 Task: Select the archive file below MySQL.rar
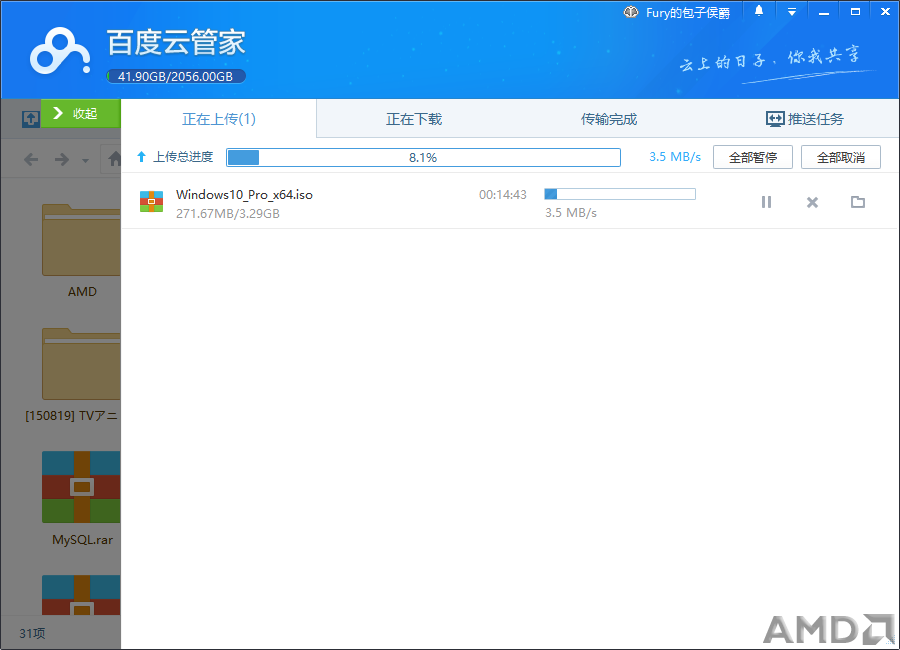(x=81, y=595)
